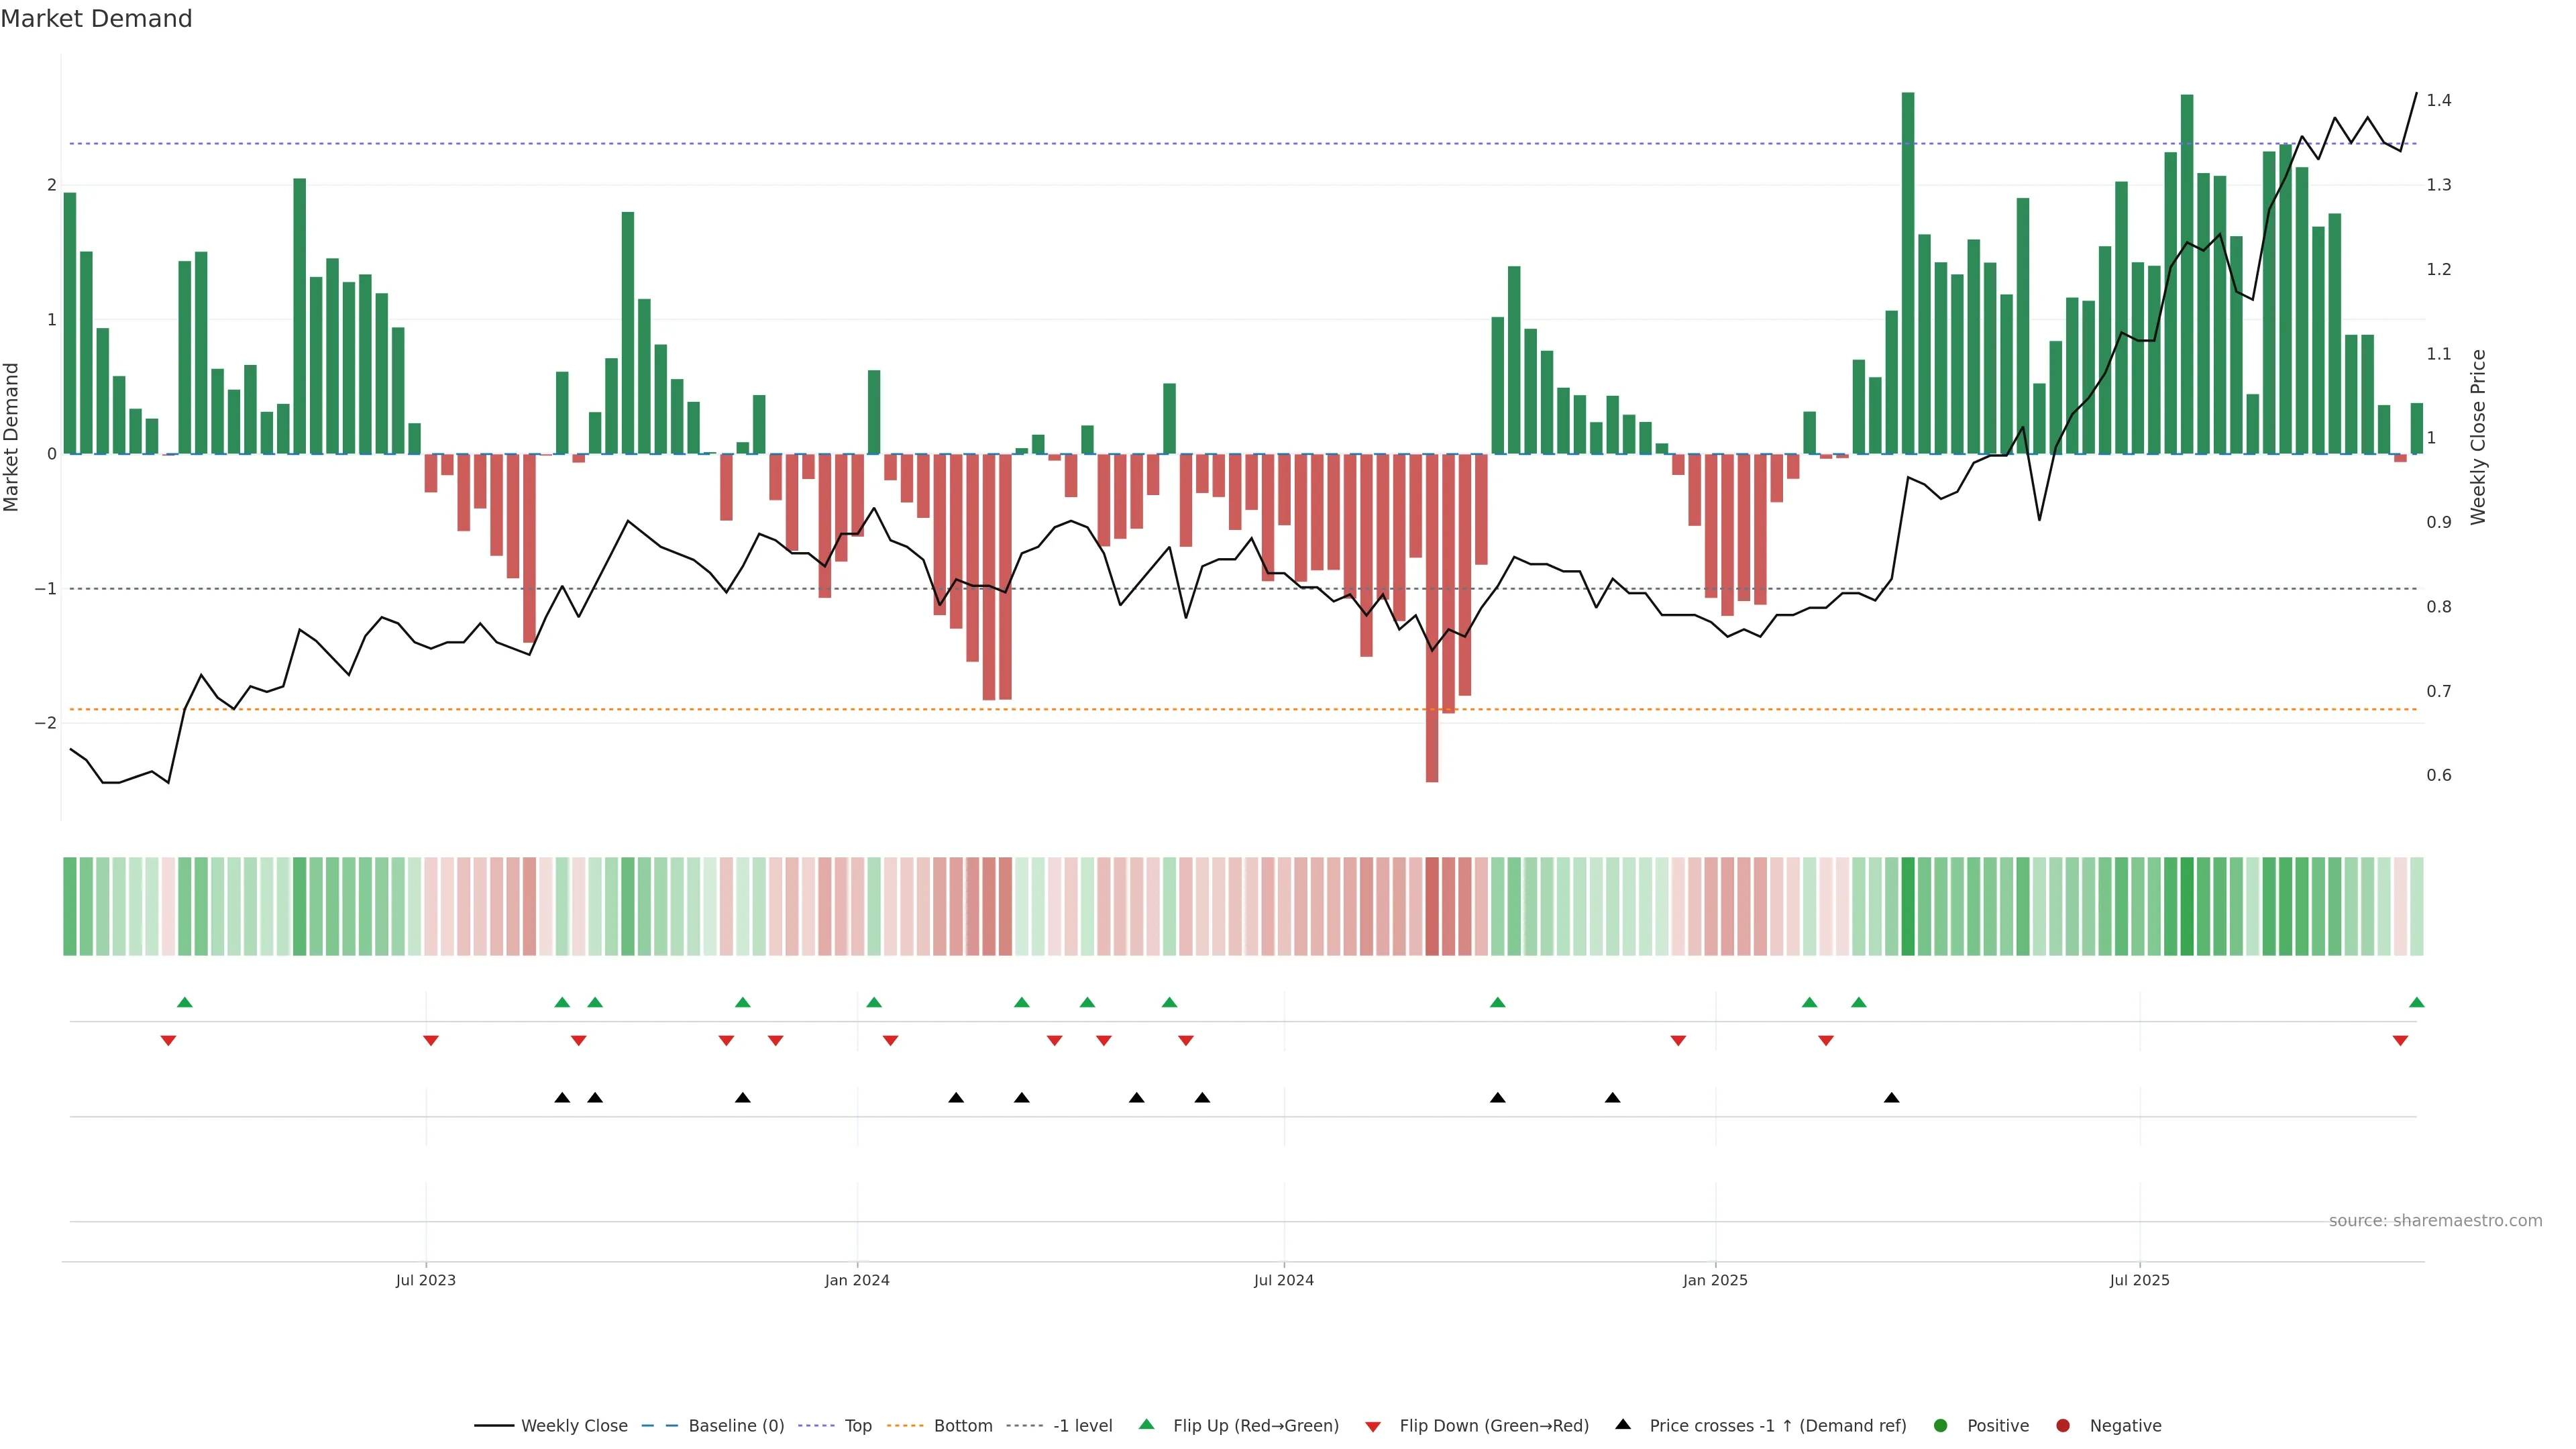This screenshot has width=2576, height=1449.
Task: Click the darkest red cell in heatmap strip
Action: (1432, 906)
